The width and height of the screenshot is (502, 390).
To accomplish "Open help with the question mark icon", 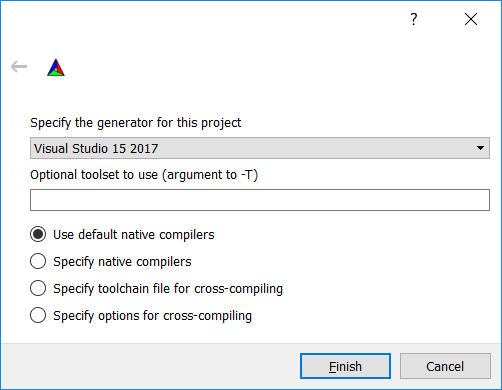I will point(414,19).
